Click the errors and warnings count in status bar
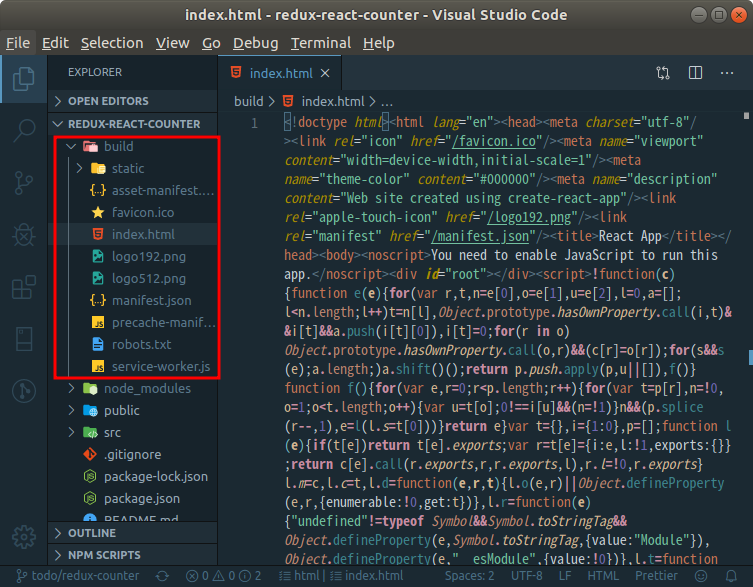Screen dimensions: 753x587 click(x=223, y=576)
